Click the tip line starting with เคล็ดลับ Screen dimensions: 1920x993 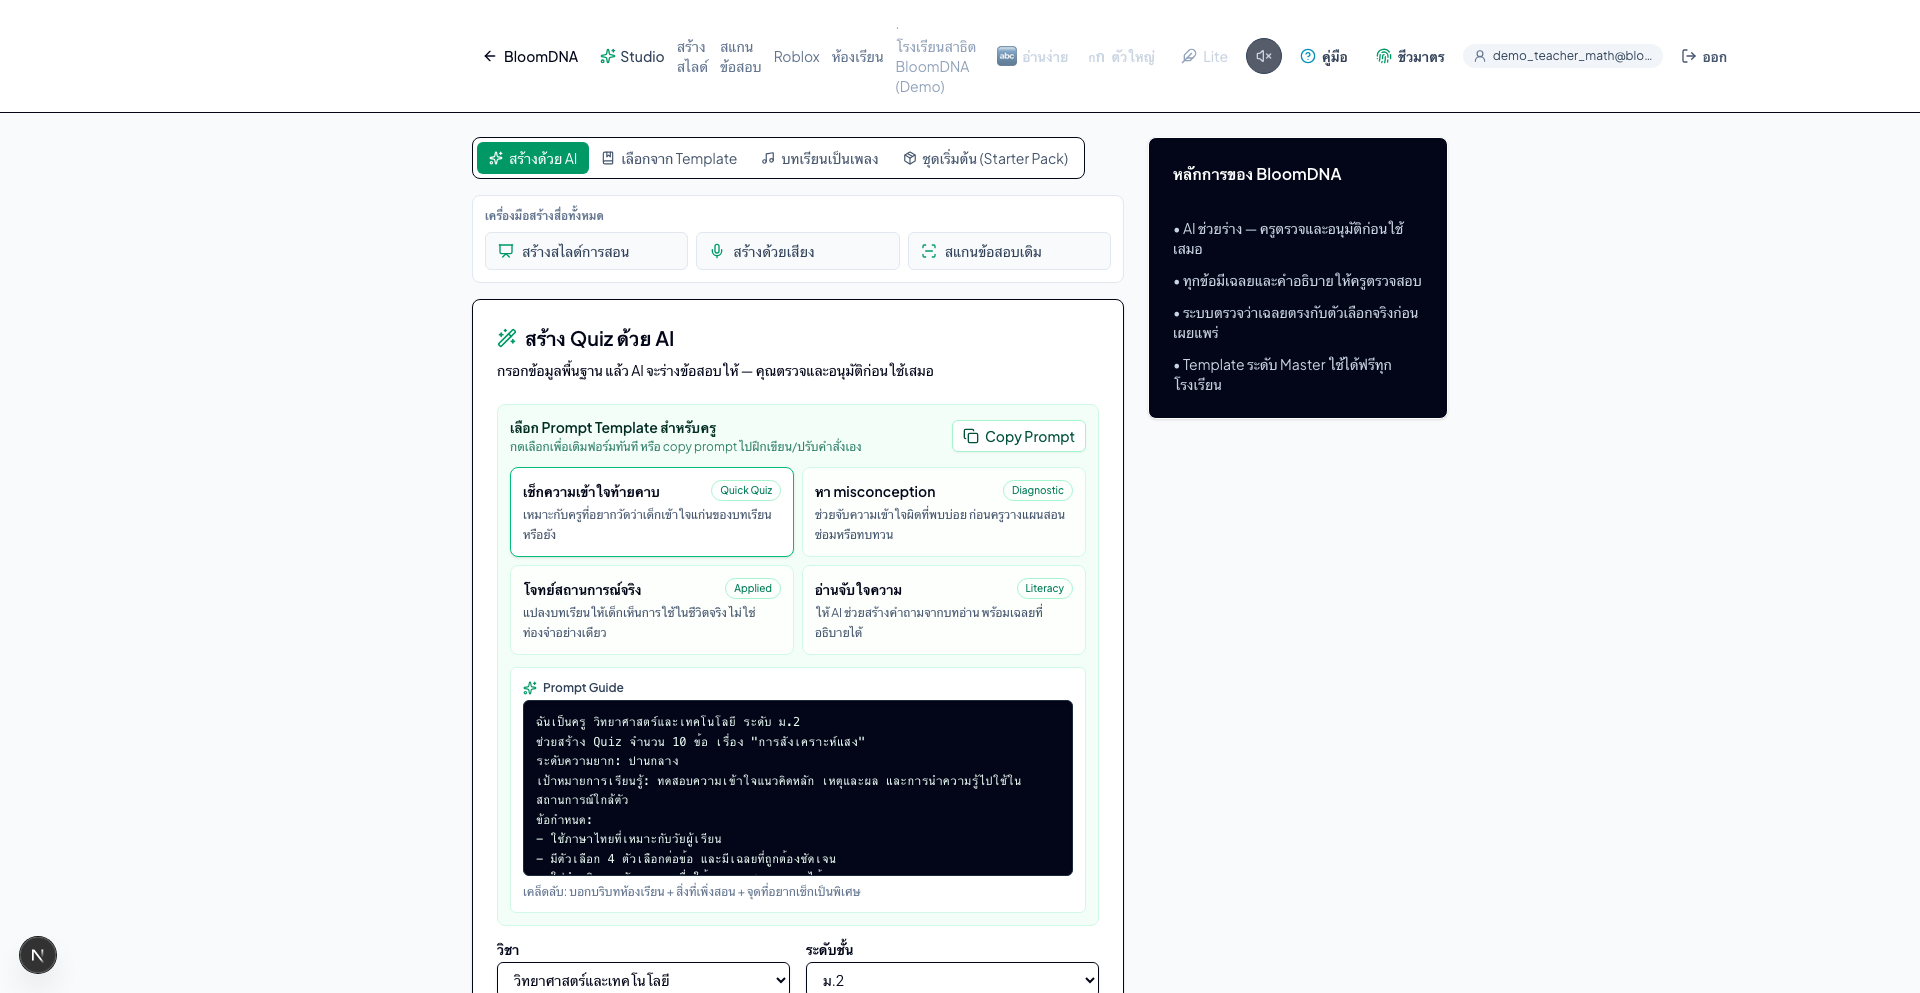[691, 891]
